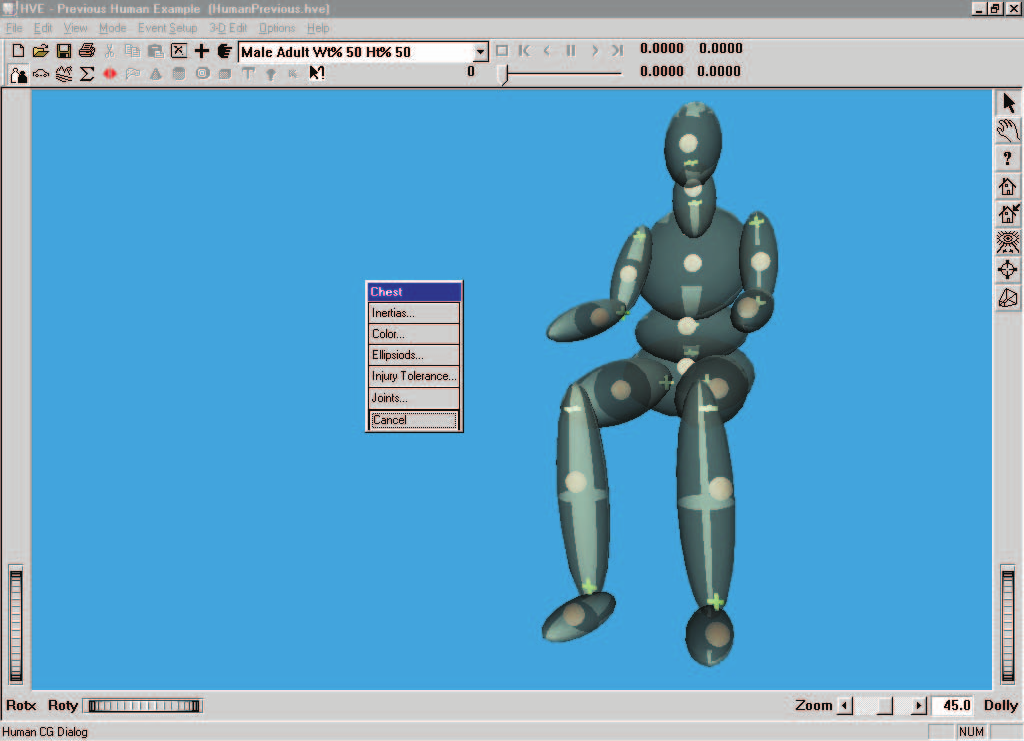Click Injury Tolerance... in the Chest menu
Screen dimensions: 1024x741
point(414,376)
